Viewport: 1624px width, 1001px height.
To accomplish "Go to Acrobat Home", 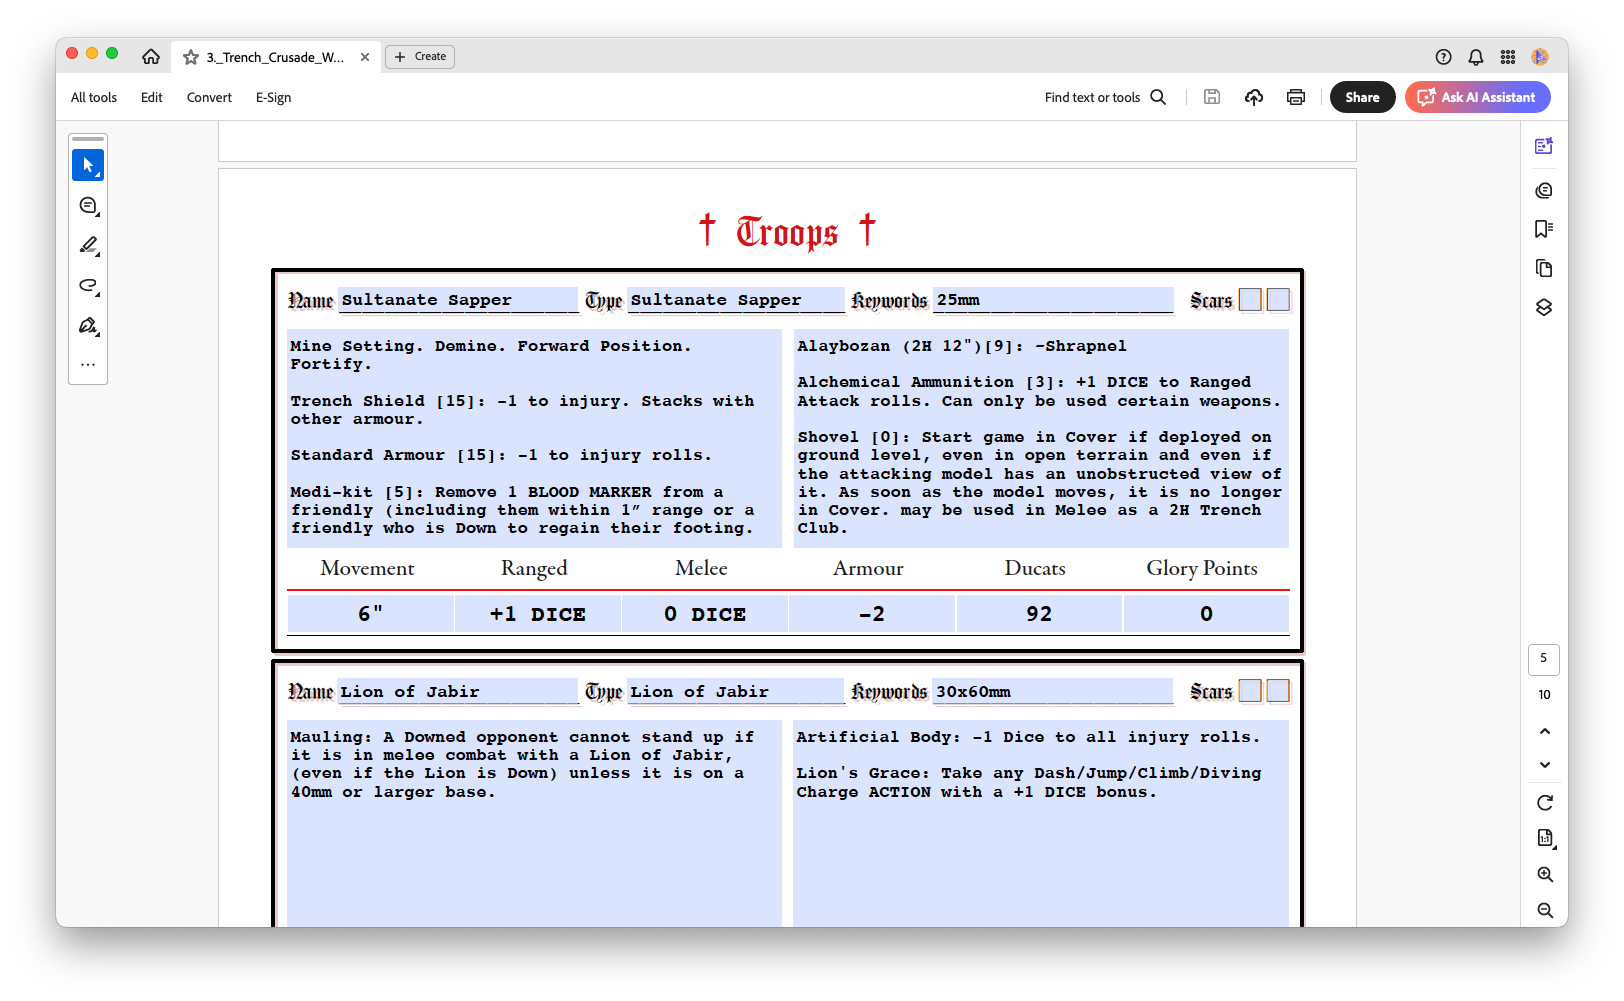I will [151, 57].
